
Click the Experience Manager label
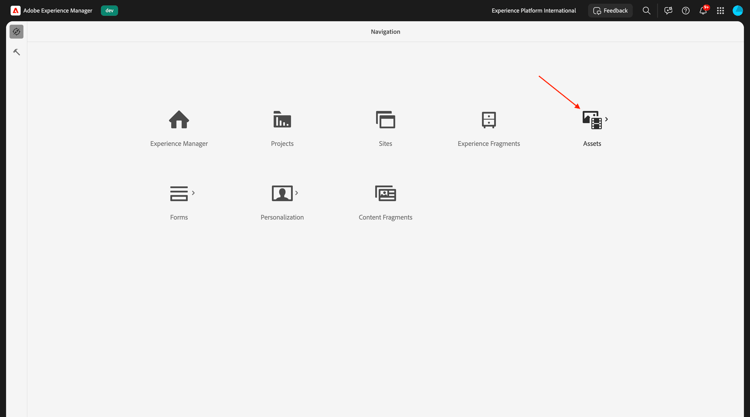point(179,143)
